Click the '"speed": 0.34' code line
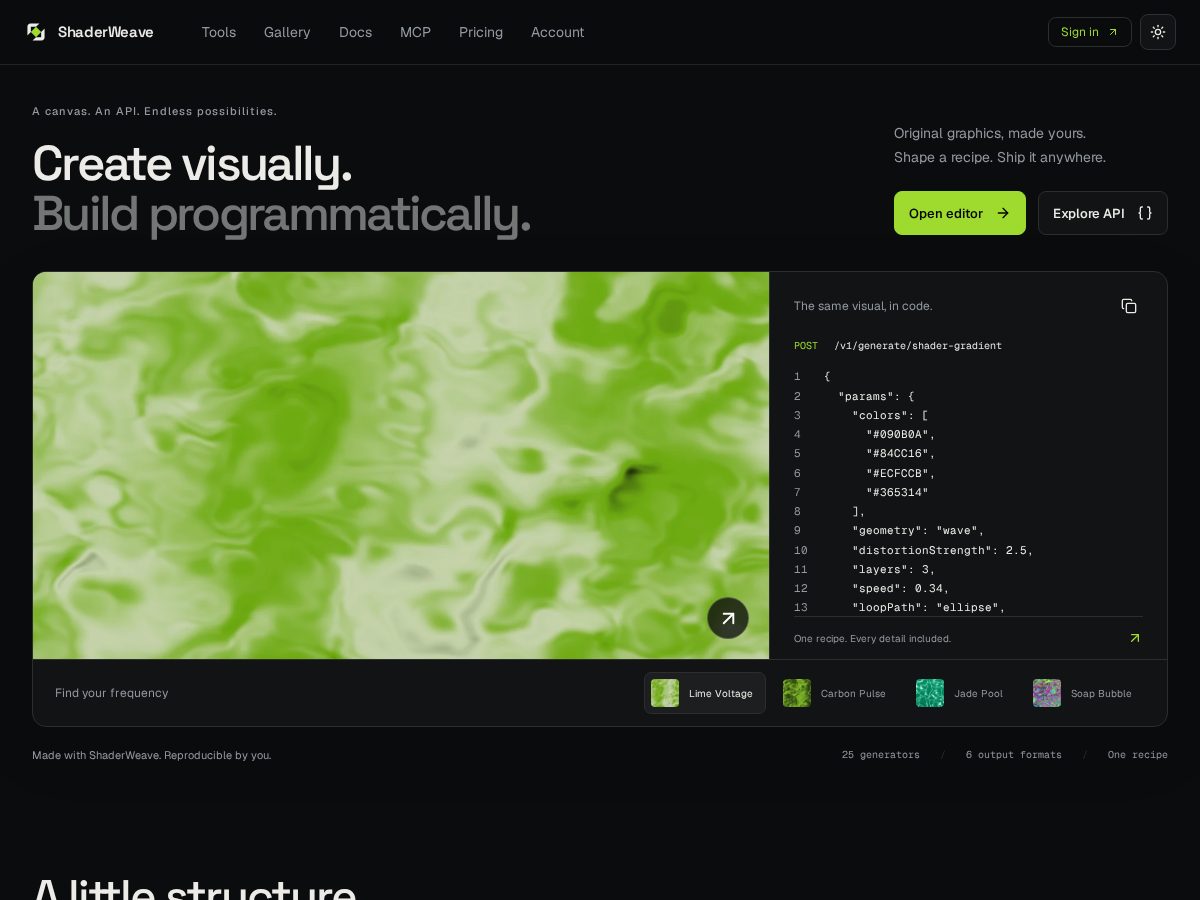This screenshot has height=900, width=1200. pos(901,588)
